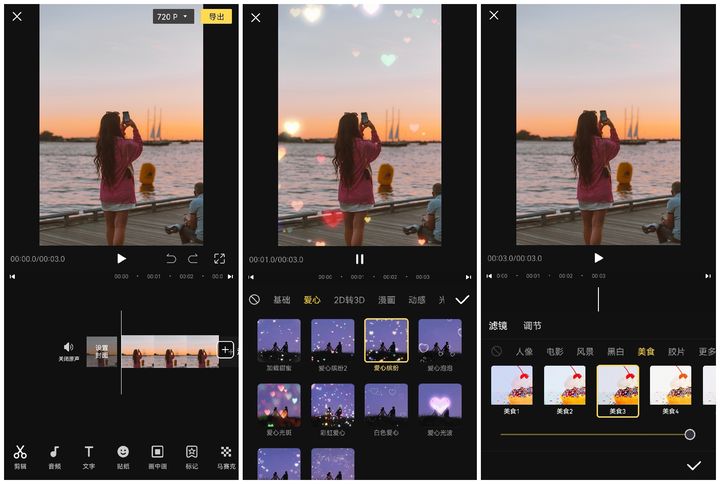This screenshot has width=720, height=484.
Task: Choose the 爱心缤纷2 effect
Action: tap(333, 345)
